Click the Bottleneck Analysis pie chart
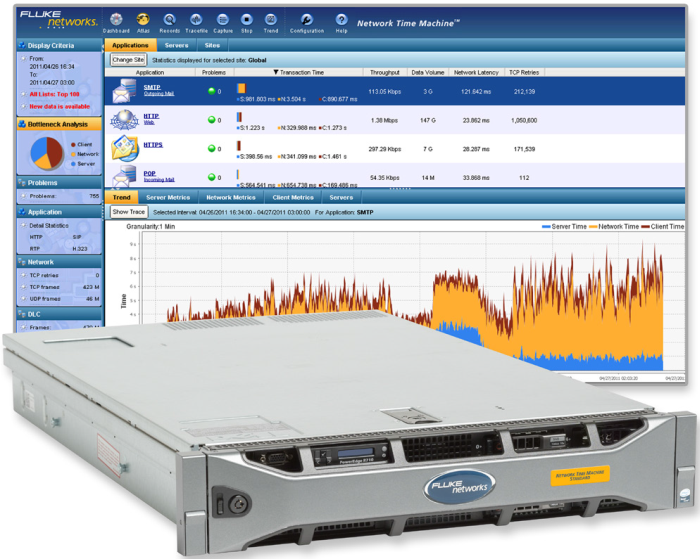This screenshot has height=559, width=700. [x=47, y=153]
